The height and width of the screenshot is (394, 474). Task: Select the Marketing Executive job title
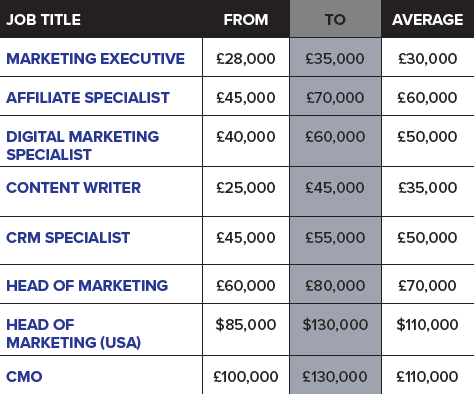[x=95, y=59]
